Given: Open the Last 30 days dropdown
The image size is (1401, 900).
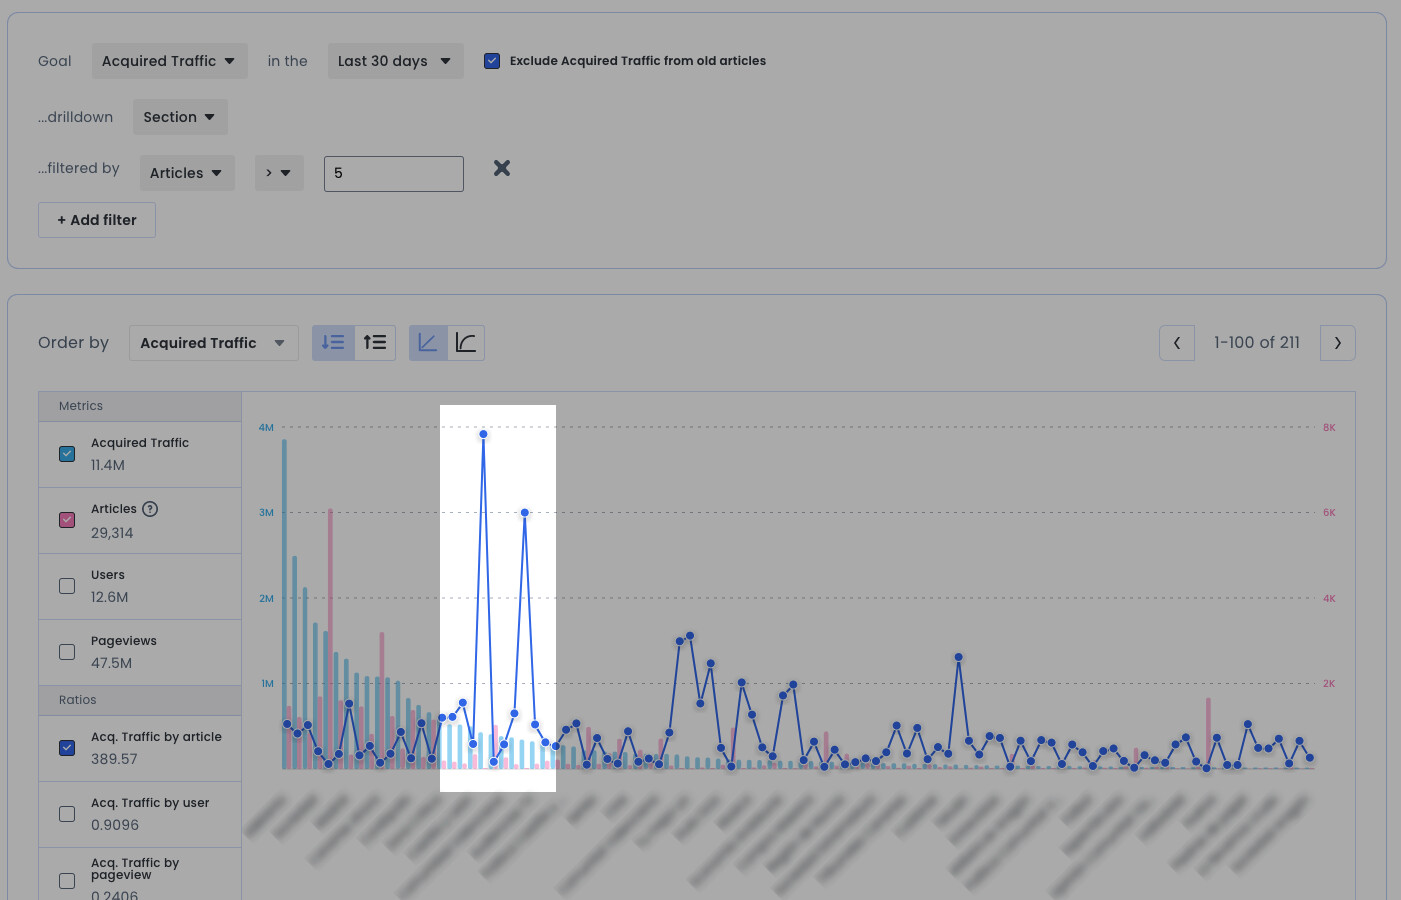Looking at the screenshot, I should pos(395,61).
